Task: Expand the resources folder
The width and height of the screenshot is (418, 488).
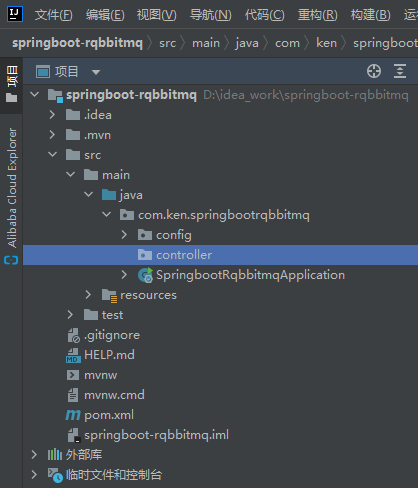Action: coord(88,295)
